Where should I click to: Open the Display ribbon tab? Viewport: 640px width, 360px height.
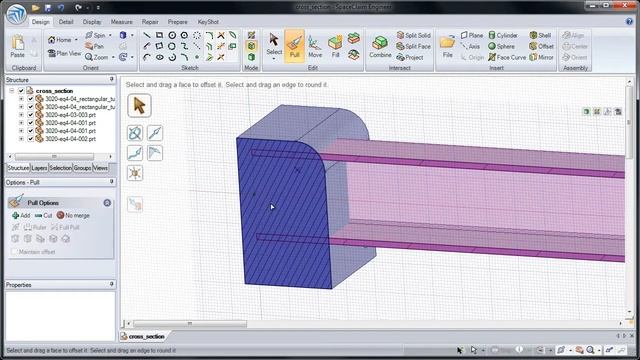click(92, 22)
